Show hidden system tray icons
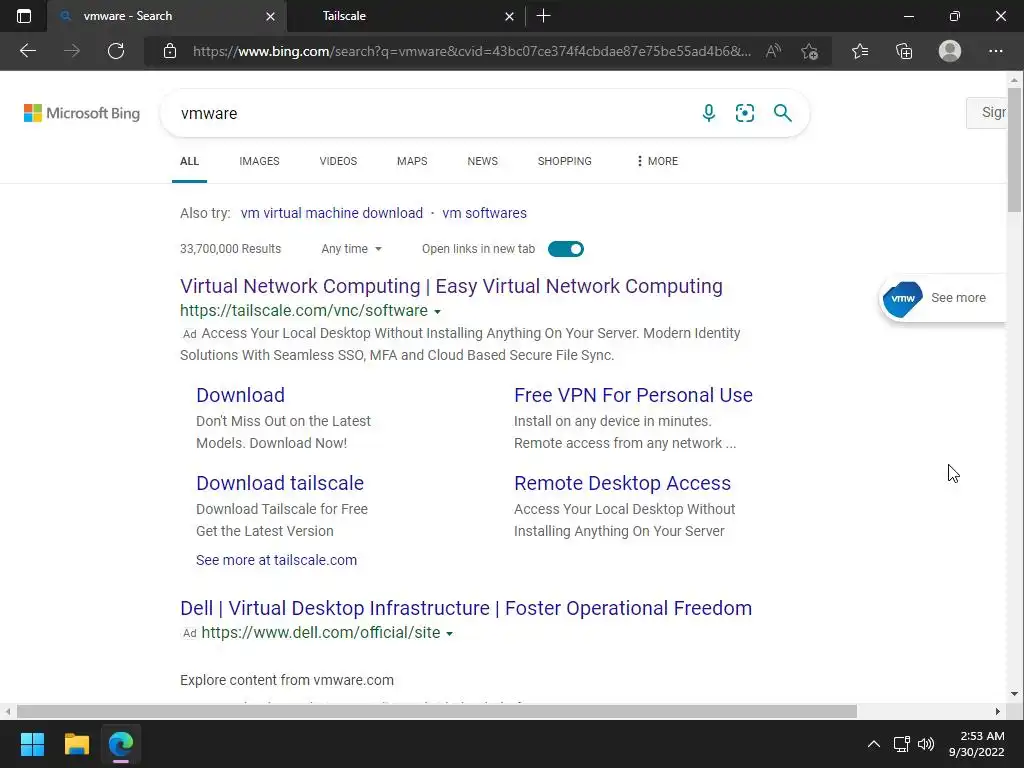 click(x=873, y=744)
